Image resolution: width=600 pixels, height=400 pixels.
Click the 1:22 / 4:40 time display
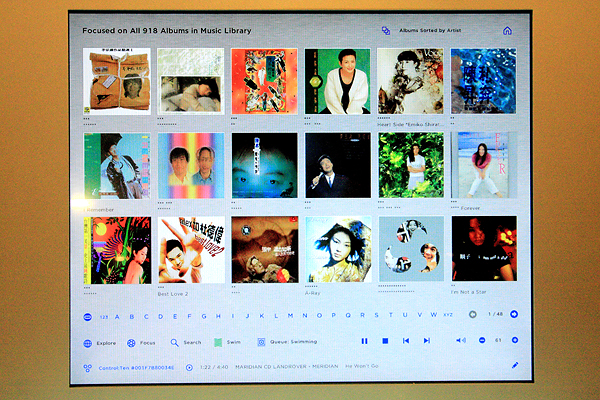pyautogui.click(x=214, y=367)
